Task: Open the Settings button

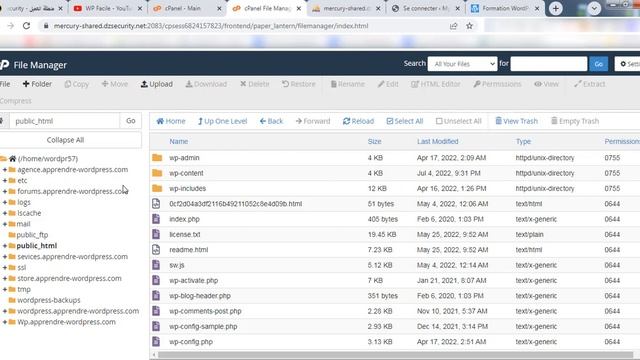Action: tap(628, 64)
